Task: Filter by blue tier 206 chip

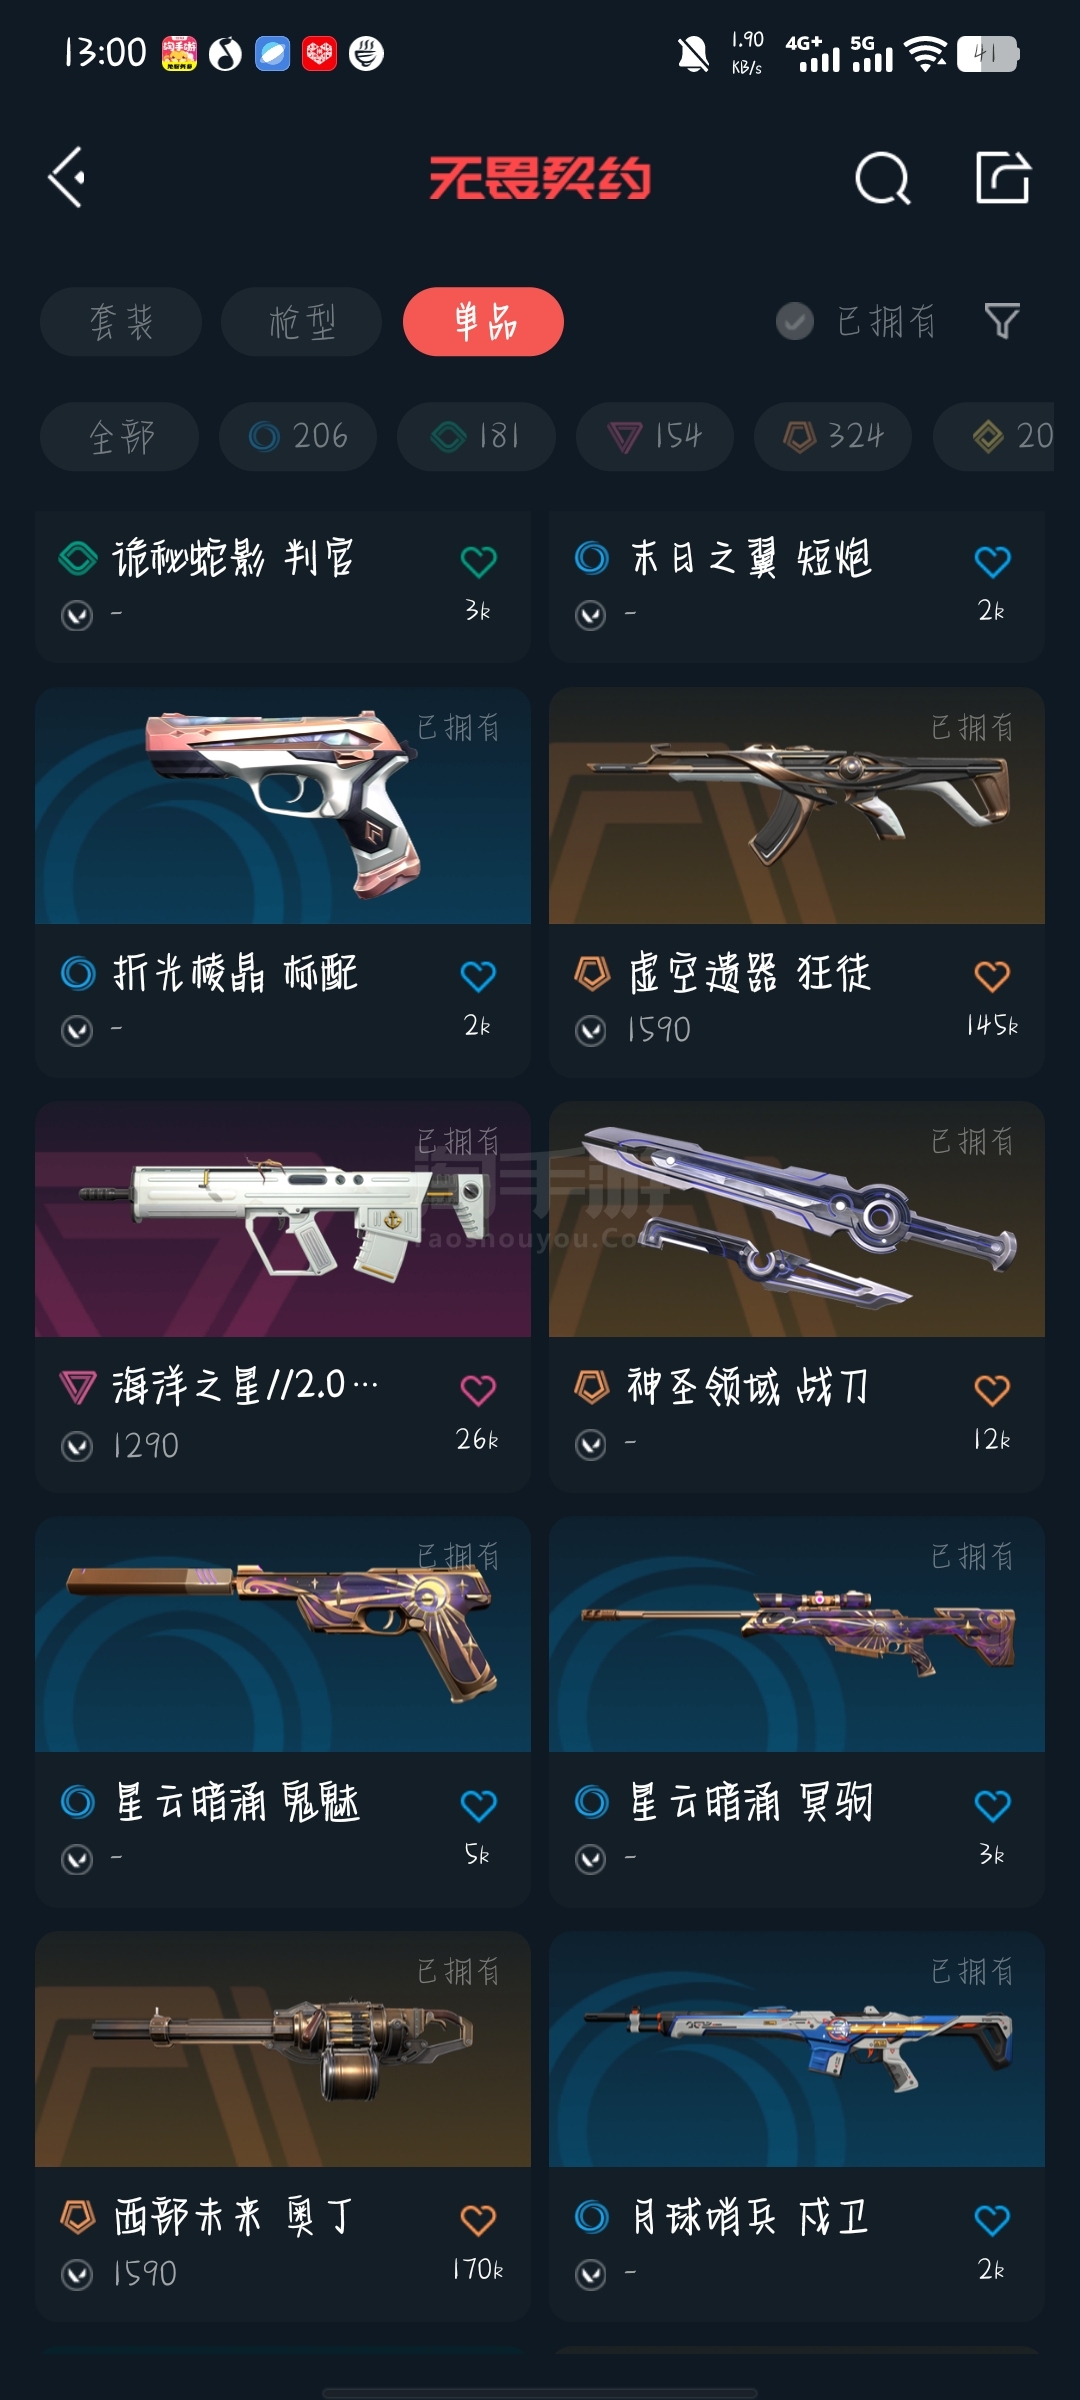Action: coord(298,437)
